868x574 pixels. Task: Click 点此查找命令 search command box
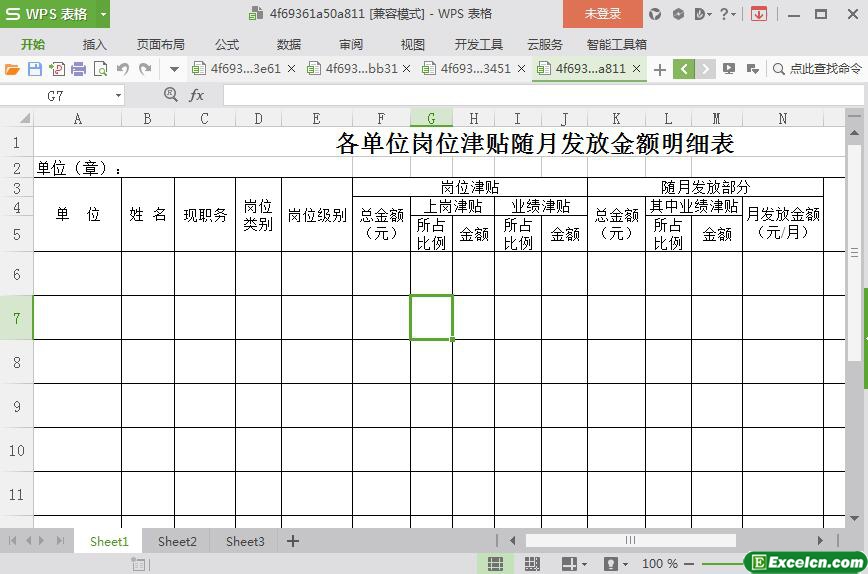pos(816,69)
